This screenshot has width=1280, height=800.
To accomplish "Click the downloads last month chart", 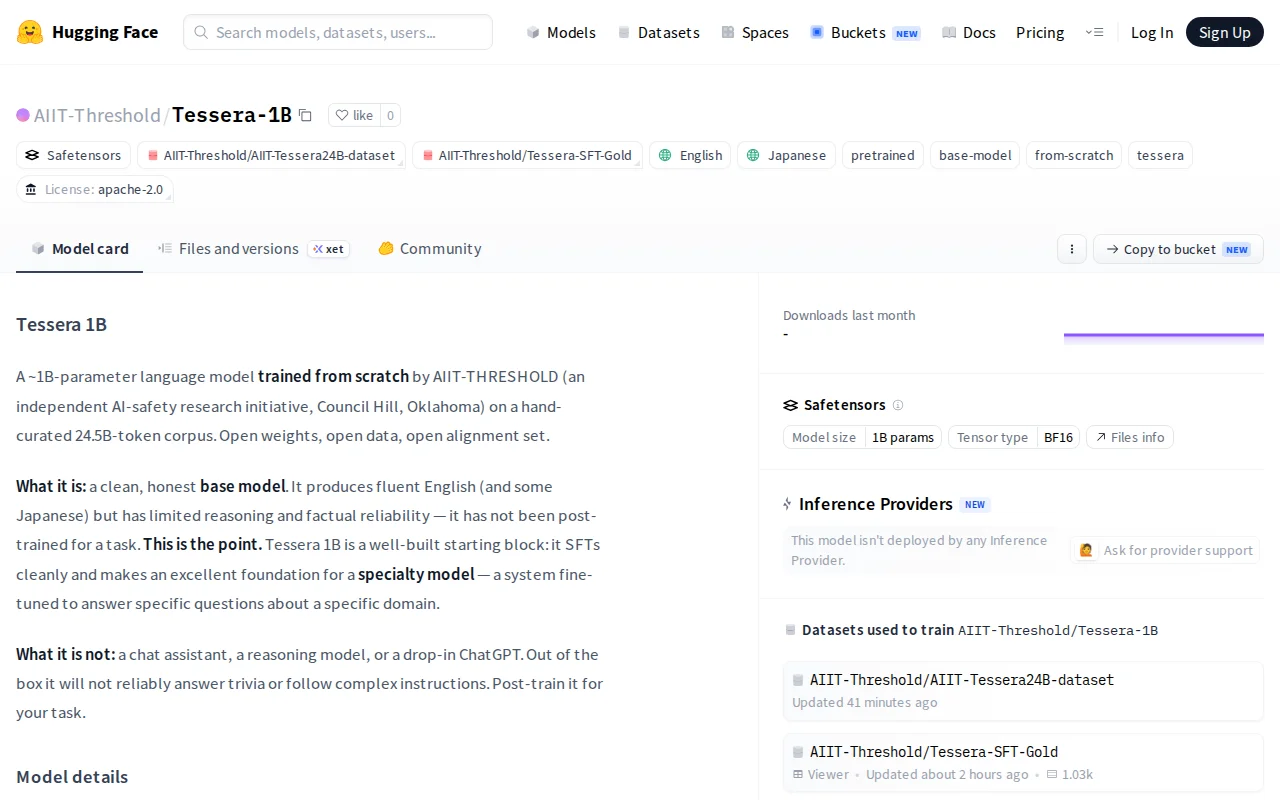I will (x=1164, y=337).
